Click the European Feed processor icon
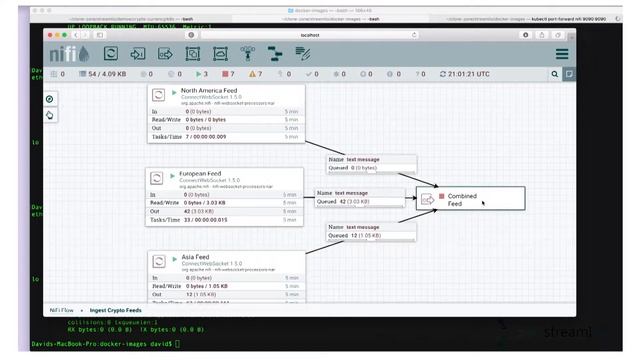 coord(156,178)
